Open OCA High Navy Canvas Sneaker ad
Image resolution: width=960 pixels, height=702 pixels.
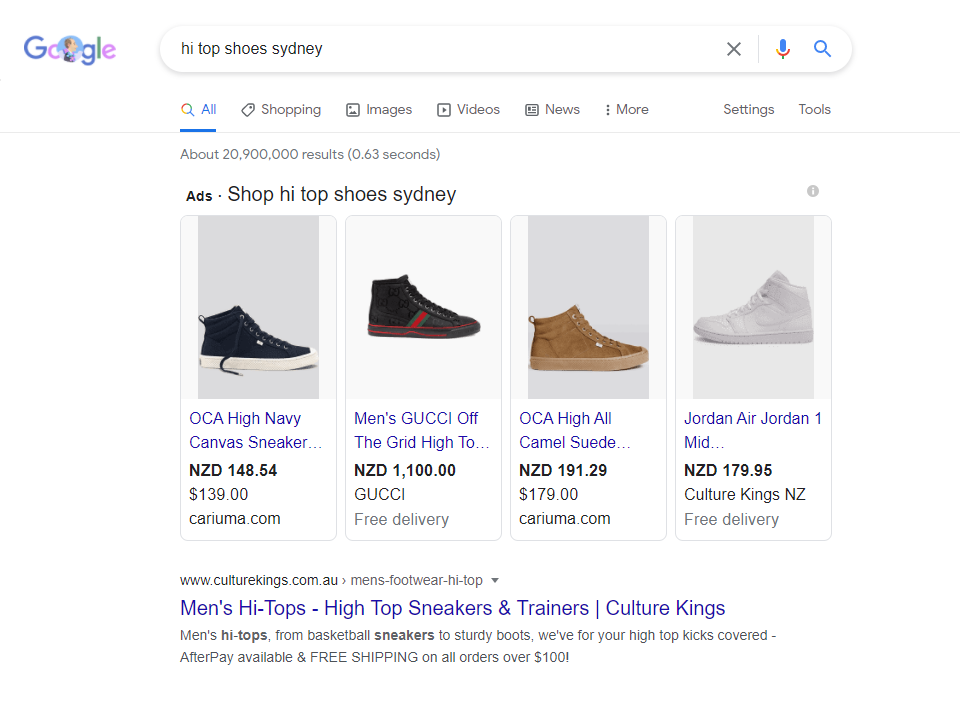tap(255, 430)
